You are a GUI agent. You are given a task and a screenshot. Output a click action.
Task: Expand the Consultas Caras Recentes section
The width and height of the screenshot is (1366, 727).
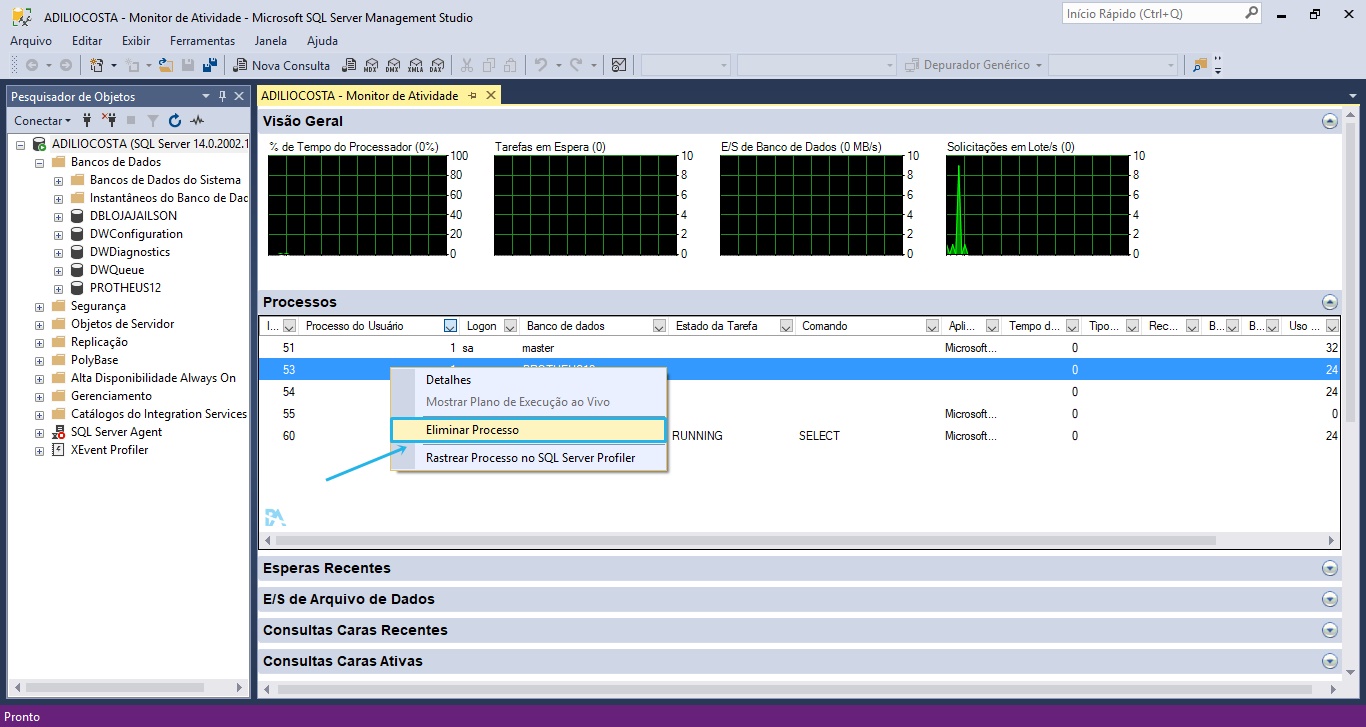(x=1329, y=630)
